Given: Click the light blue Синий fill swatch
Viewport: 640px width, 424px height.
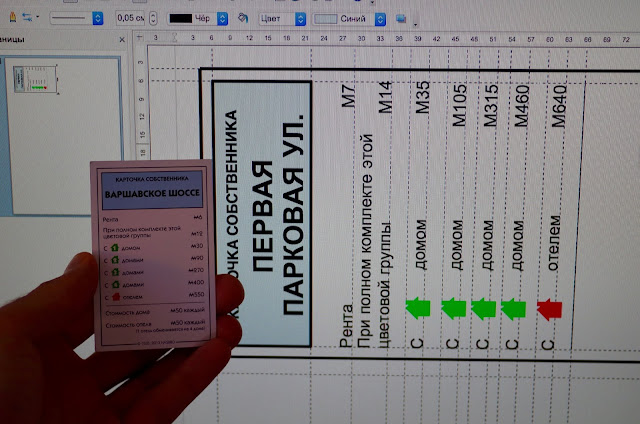Looking at the screenshot, I should pos(325,19).
